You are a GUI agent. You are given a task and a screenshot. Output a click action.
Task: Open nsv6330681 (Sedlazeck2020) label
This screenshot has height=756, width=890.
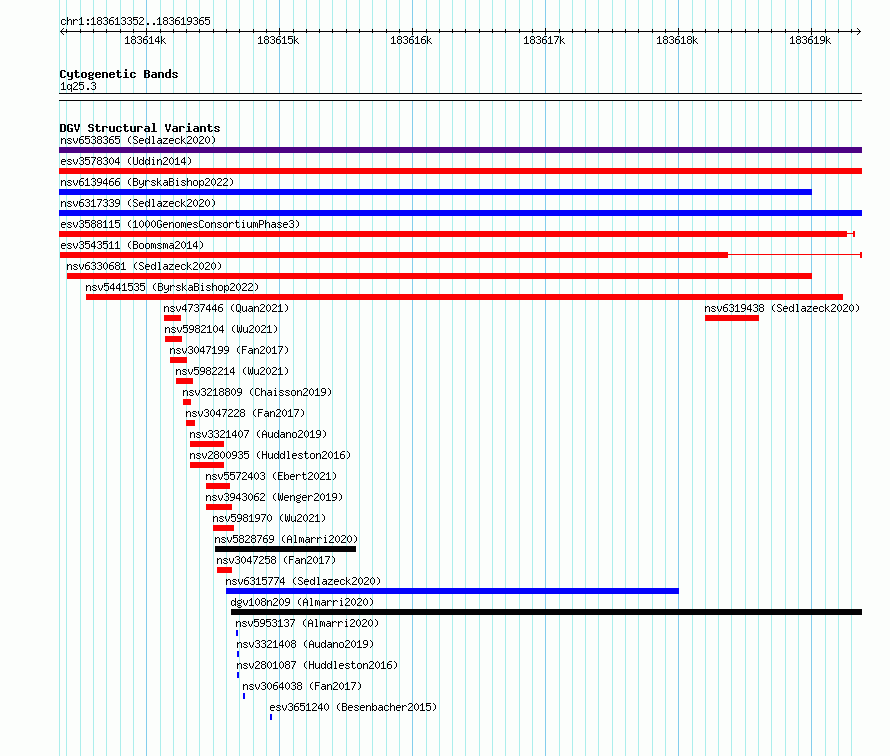(x=144, y=266)
